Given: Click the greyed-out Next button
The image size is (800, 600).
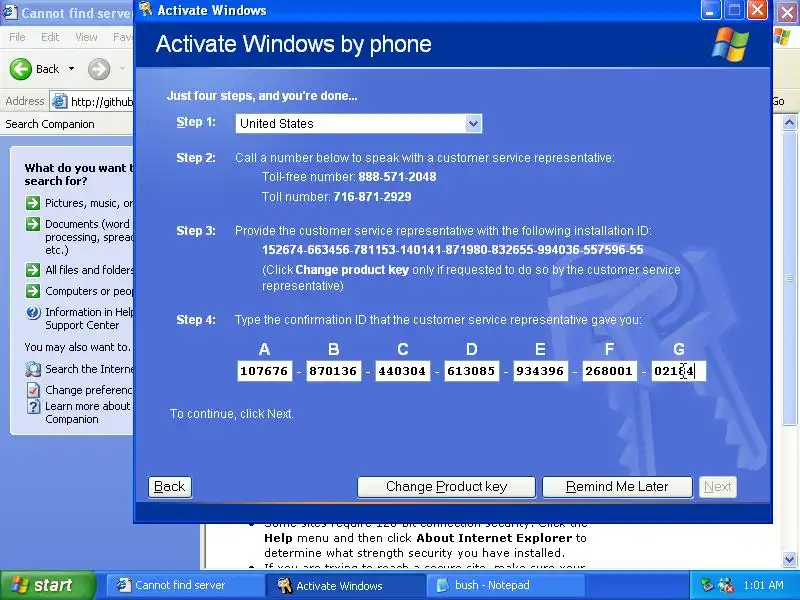Looking at the screenshot, I should click(717, 487).
